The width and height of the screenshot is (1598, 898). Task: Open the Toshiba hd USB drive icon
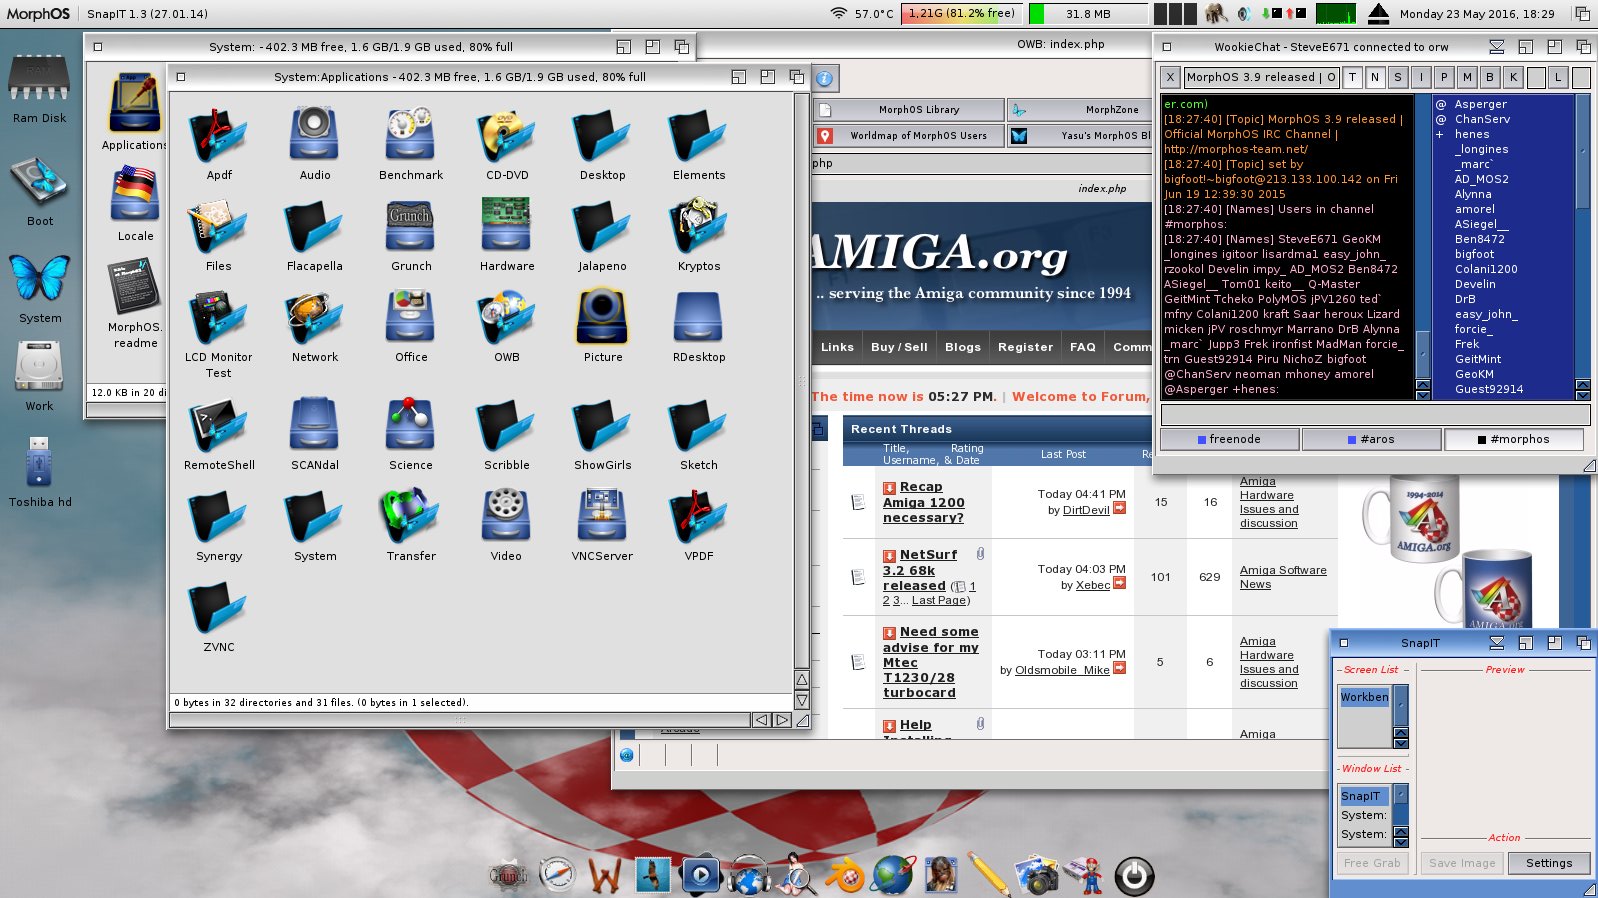click(39, 462)
